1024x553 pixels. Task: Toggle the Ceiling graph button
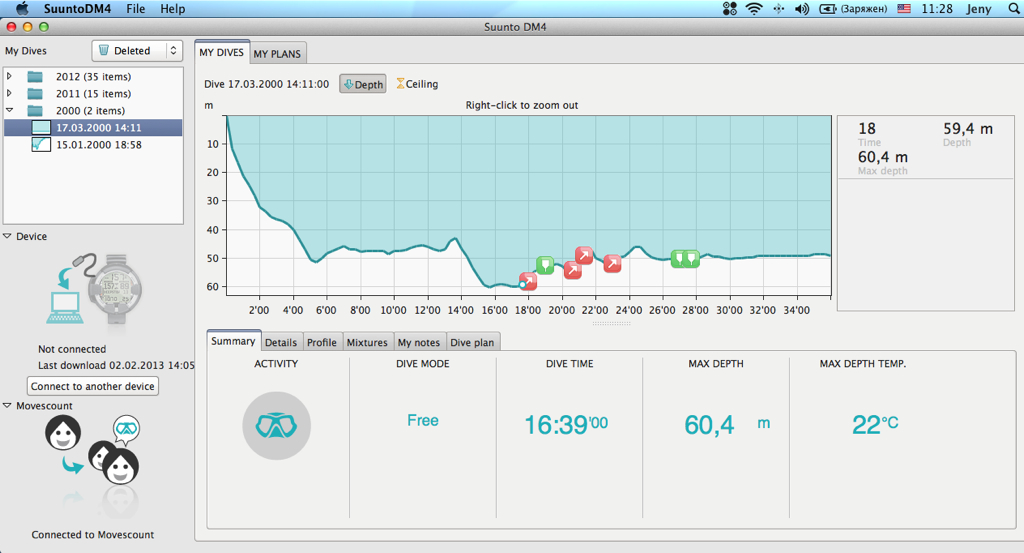[x=417, y=85]
